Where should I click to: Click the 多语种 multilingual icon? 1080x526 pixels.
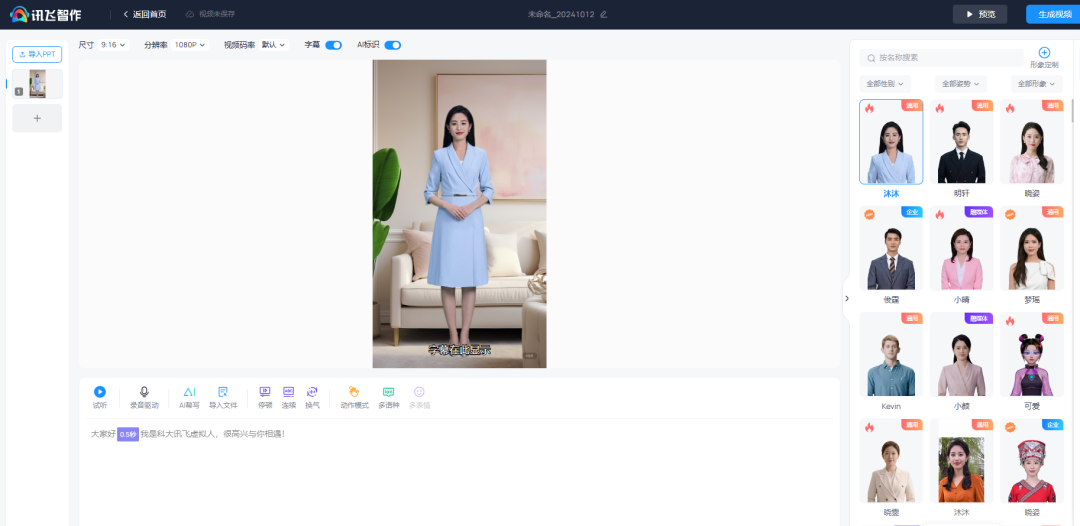(x=388, y=393)
